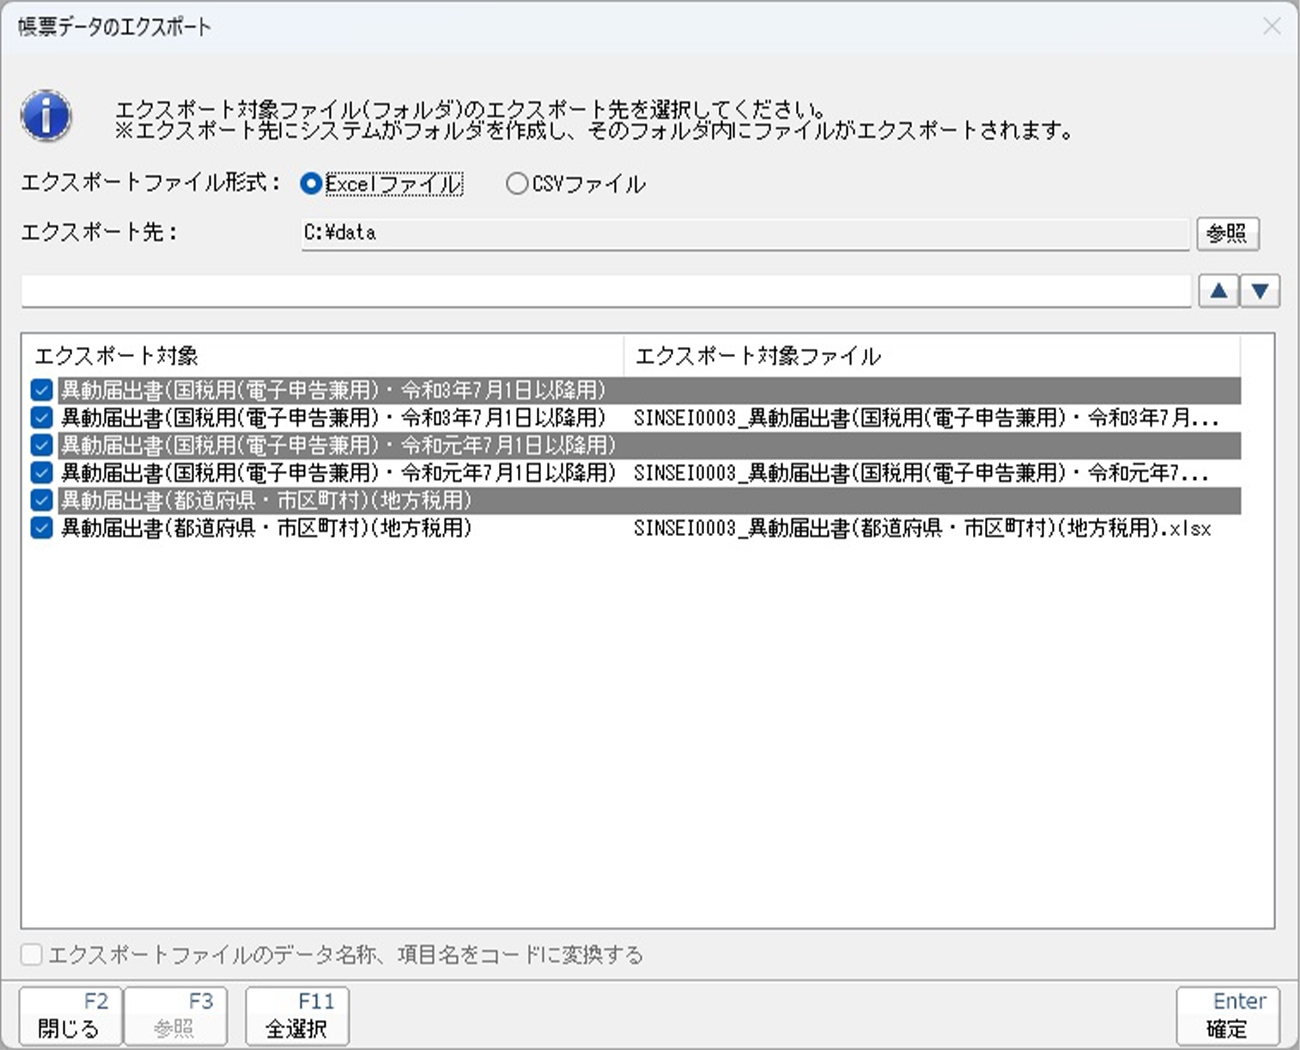Click the blue information icon
This screenshot has width=1300, height=1050.
coord(46,116)
